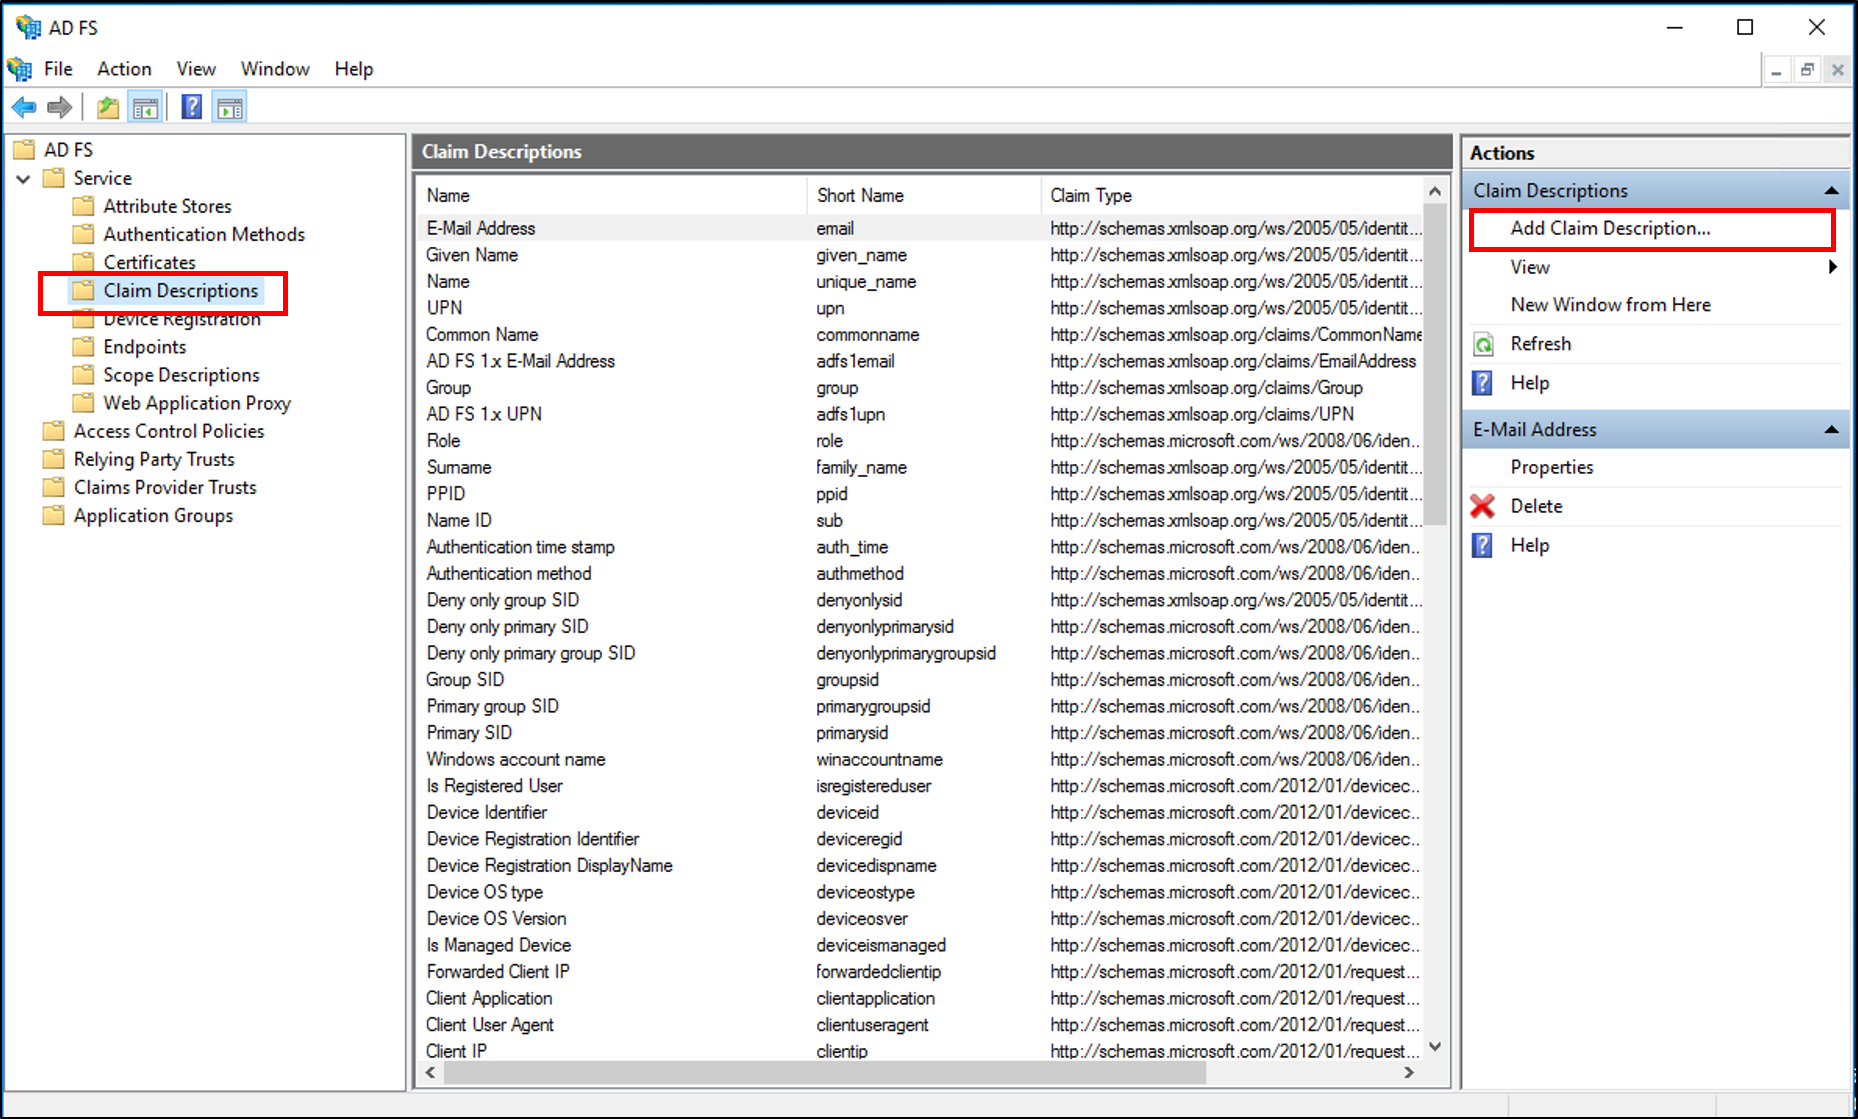Viewport: 1858px width, 1119px height.
Task: Open Properties for the E-Mail Address claim
Action: [x=1551, y=467]
